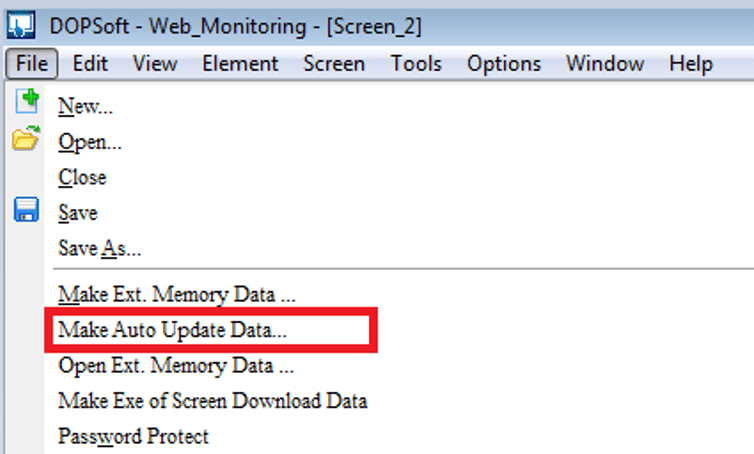Choose Make Exe of Screen Download Data
The image size is (754, 454).
[x=212, y=401]
